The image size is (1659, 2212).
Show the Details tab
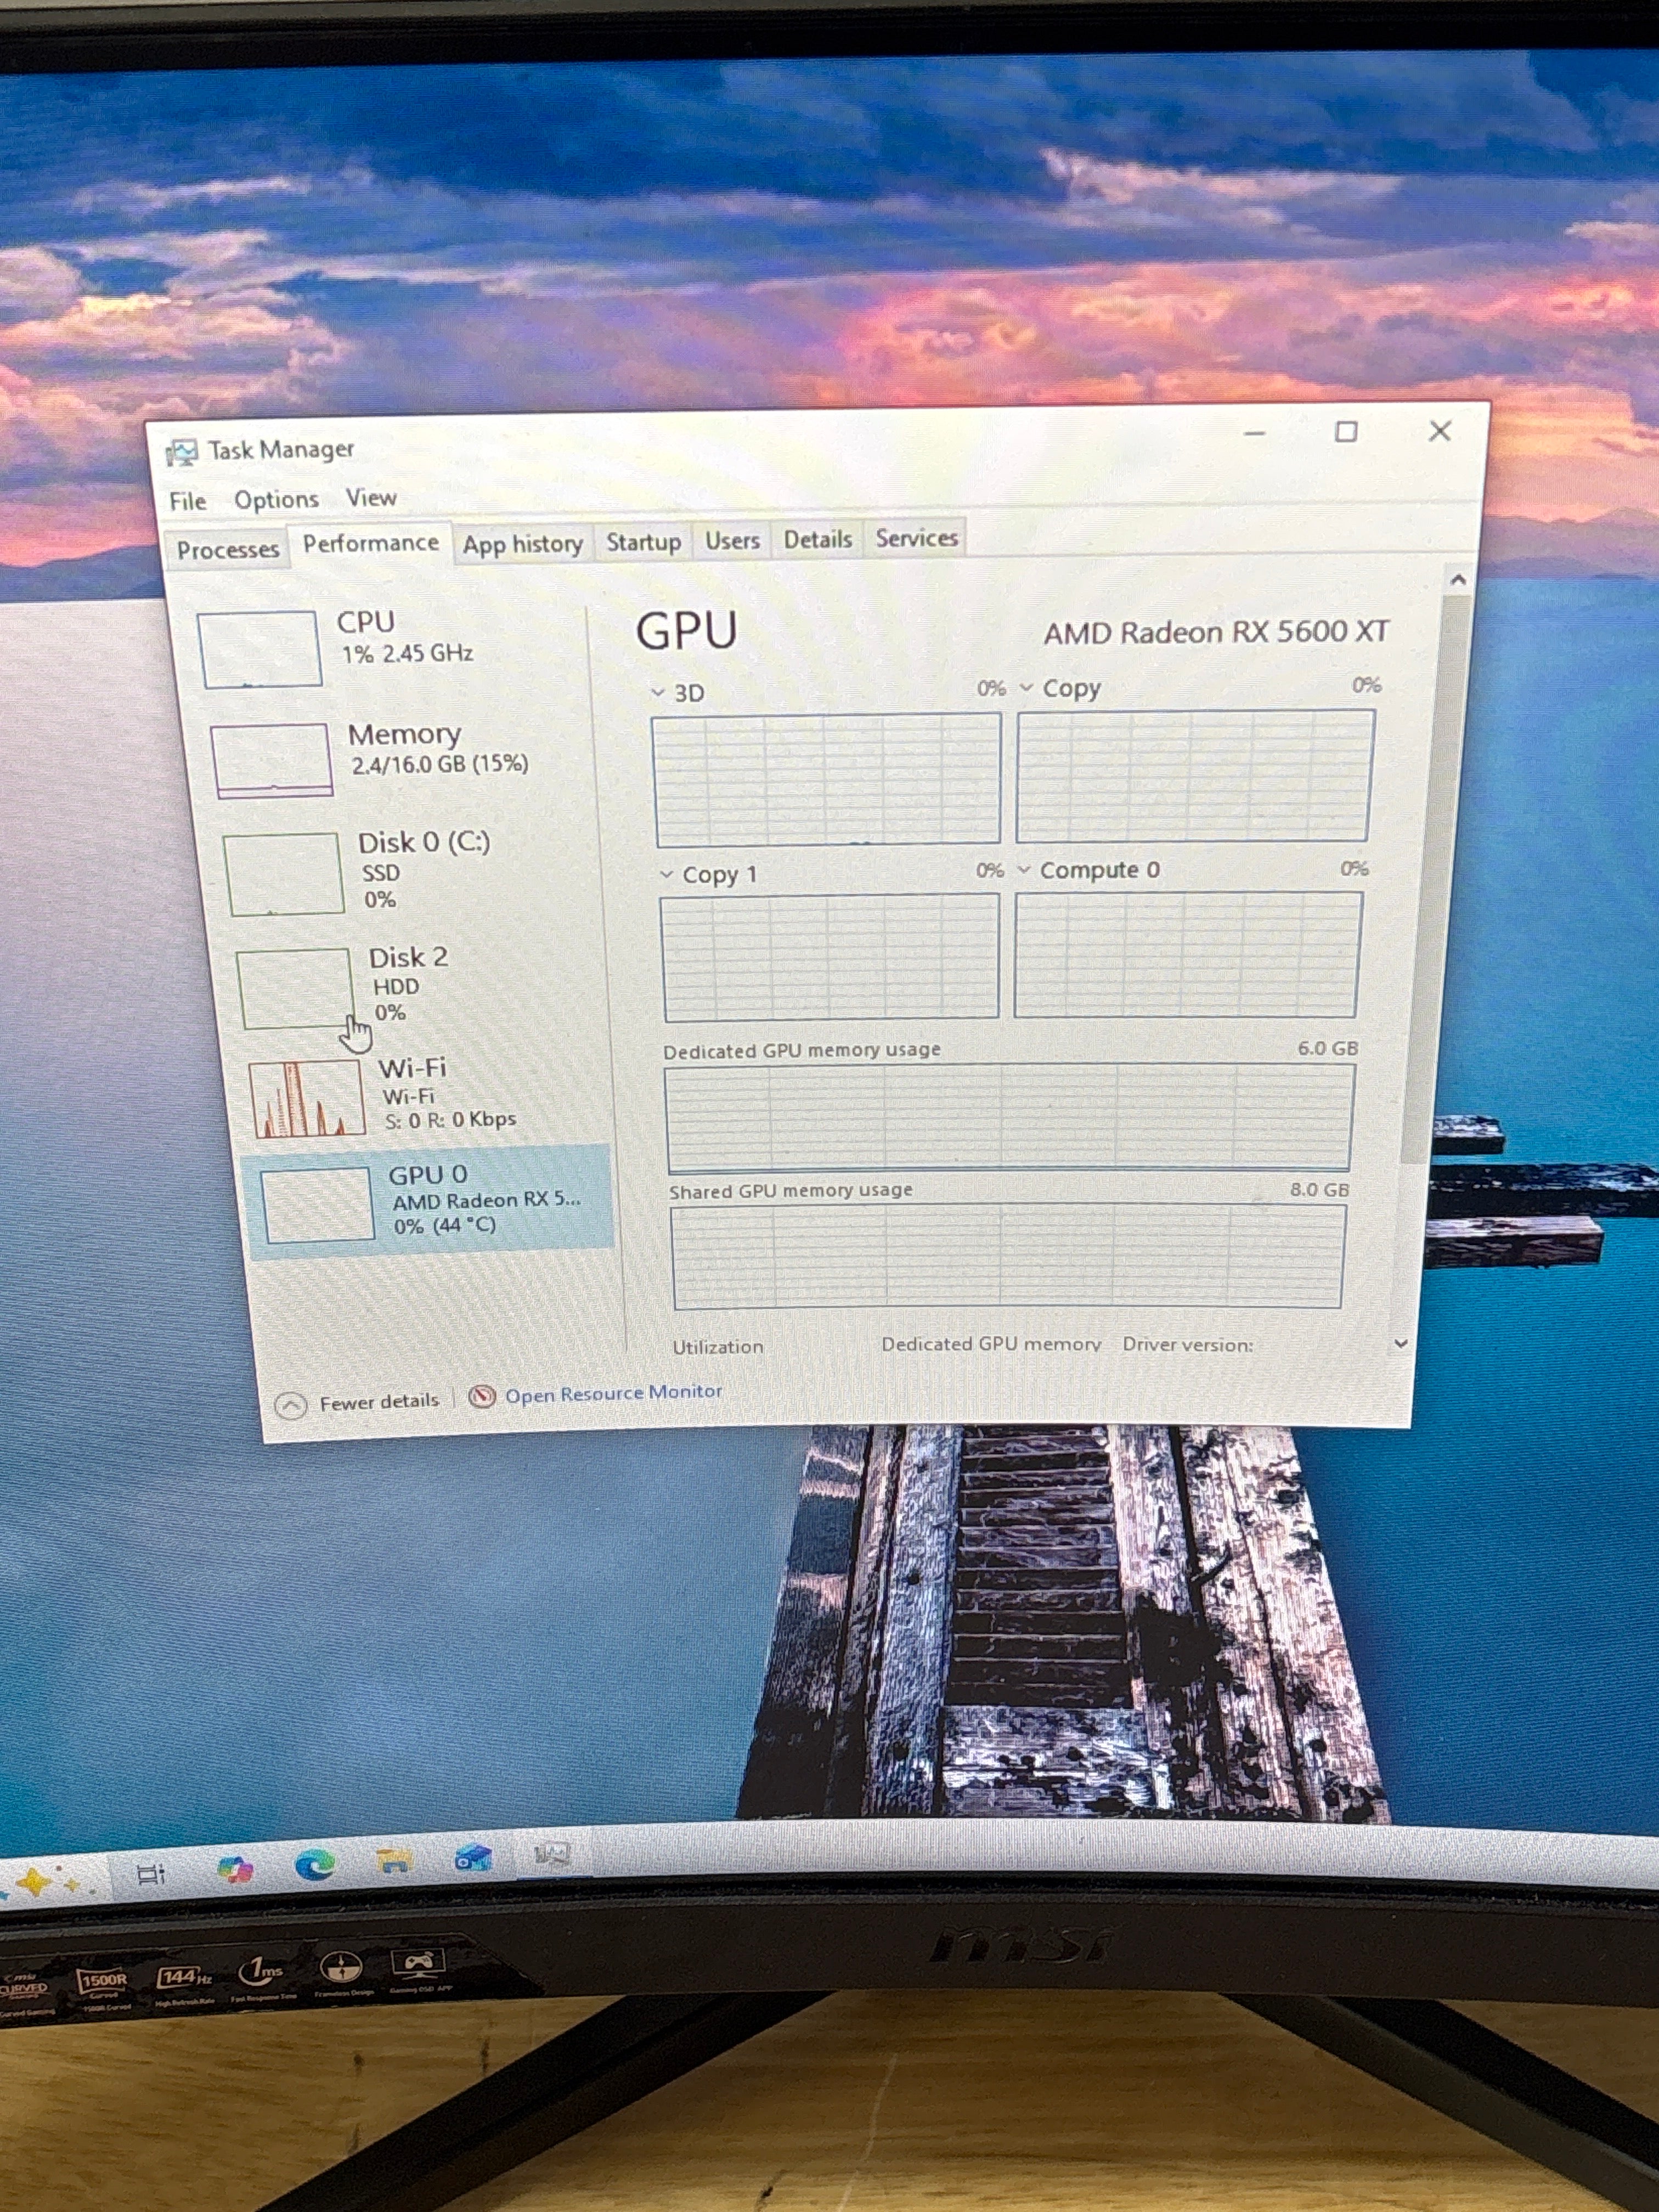817,540
